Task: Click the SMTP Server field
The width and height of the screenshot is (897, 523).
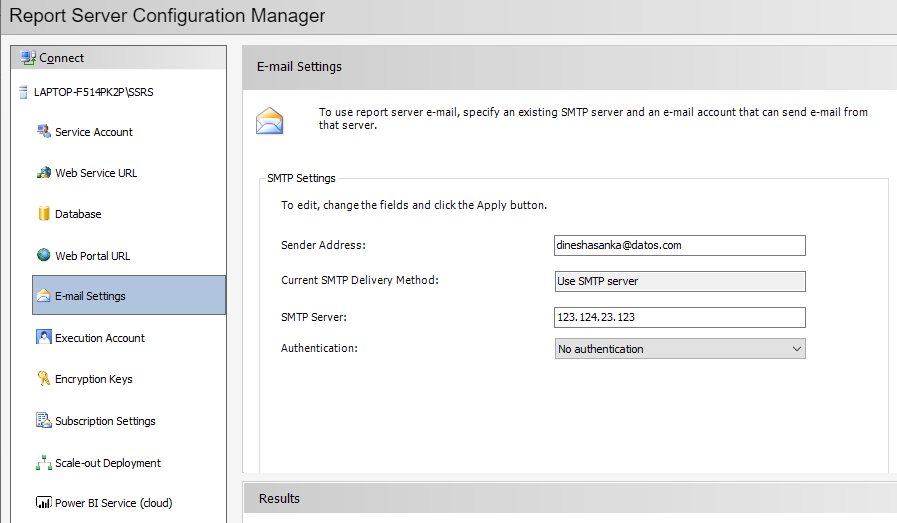Action: [x=680, y=317]
